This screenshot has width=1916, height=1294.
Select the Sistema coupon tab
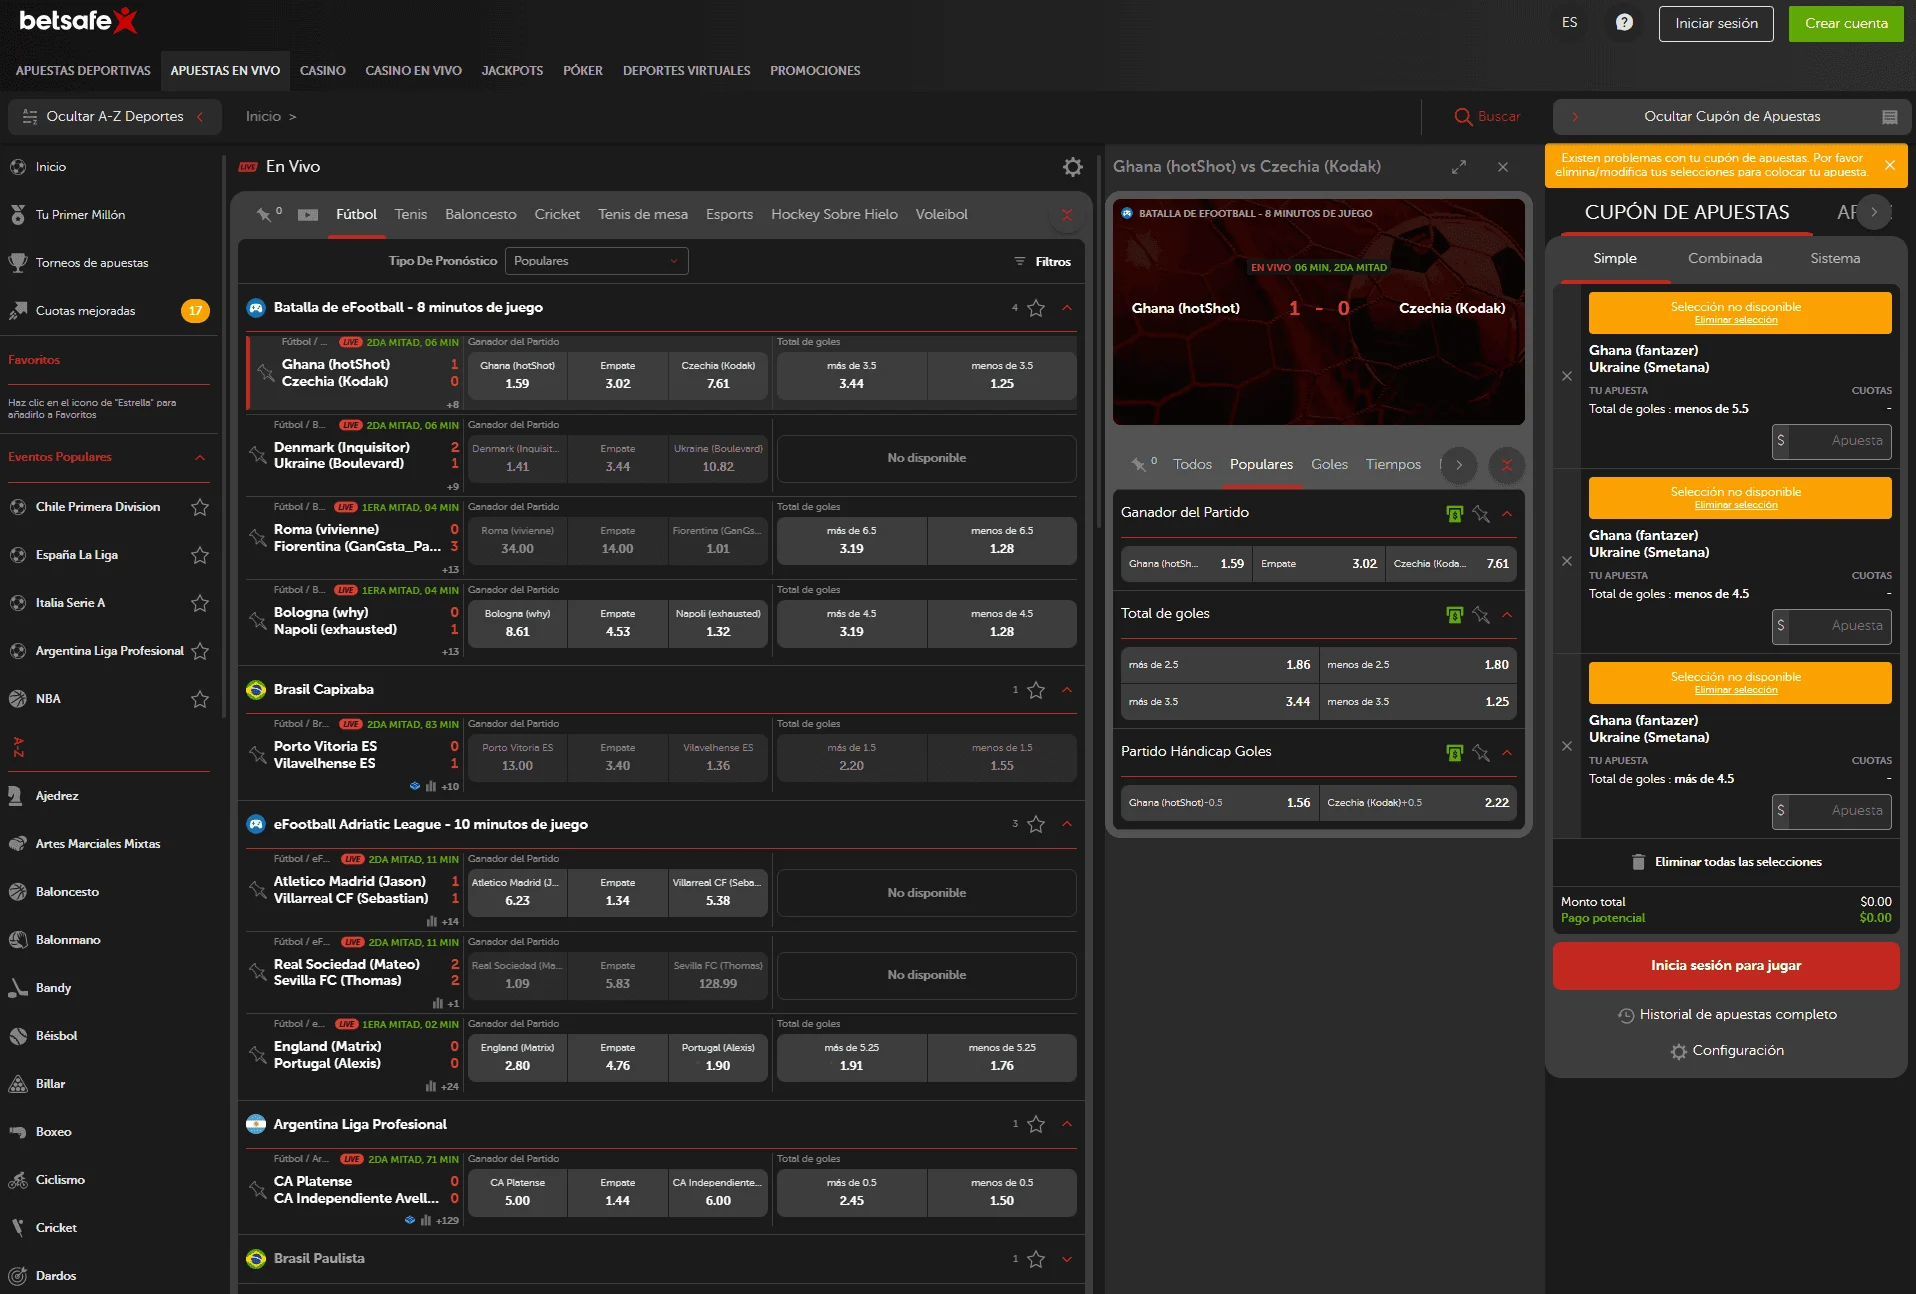coord(1835,259)
